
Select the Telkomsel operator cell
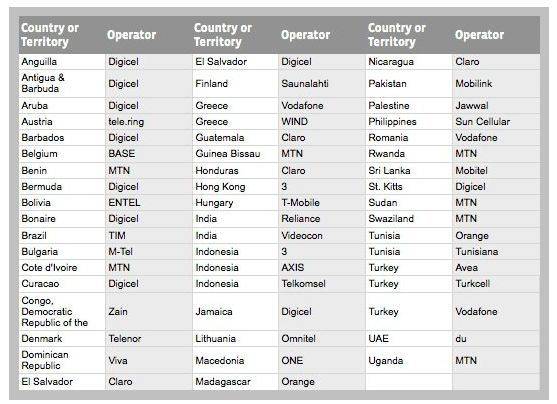pyautogui.click(x=322, y=284)
